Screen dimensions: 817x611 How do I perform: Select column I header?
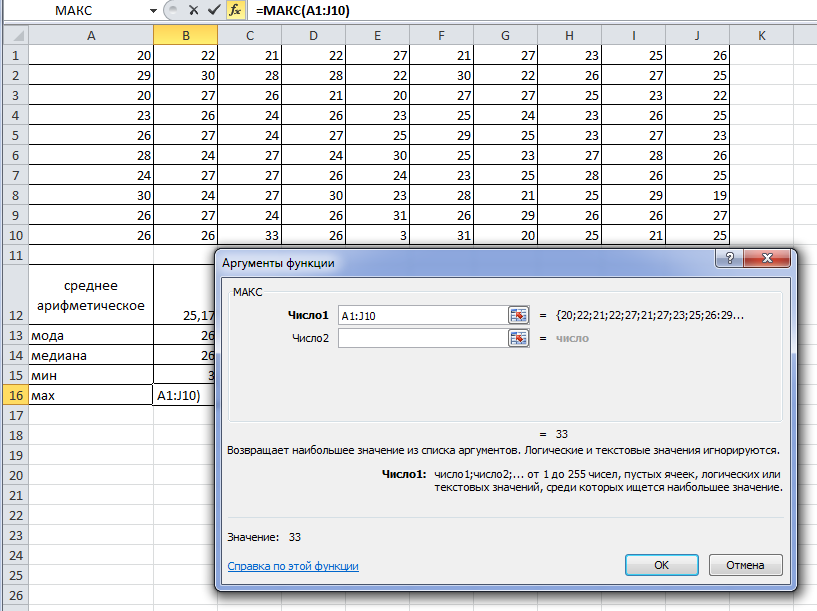634,35
